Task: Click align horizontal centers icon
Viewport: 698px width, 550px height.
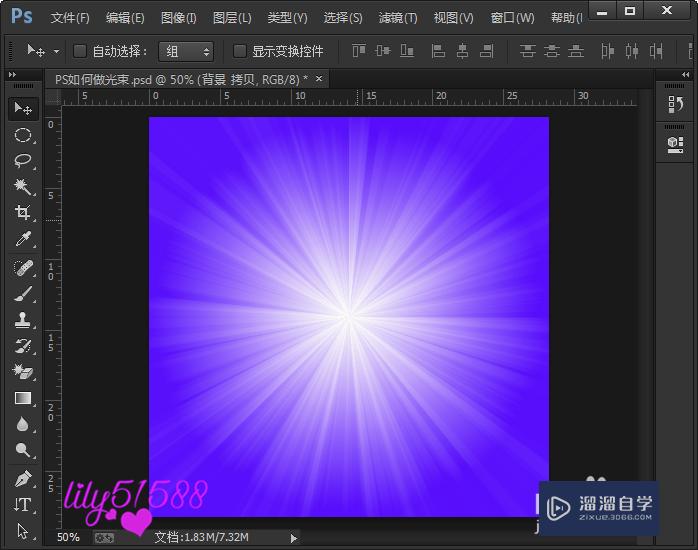Action: [x=463, y=51]
